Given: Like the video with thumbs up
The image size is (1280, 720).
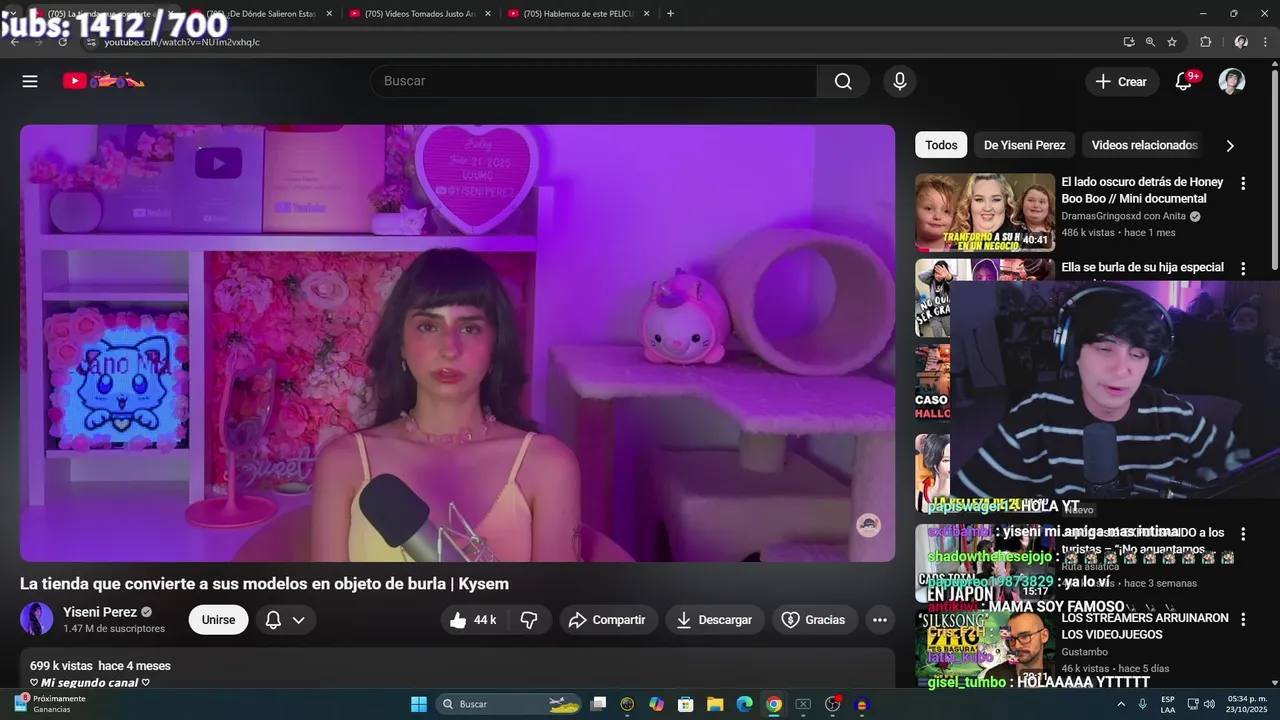Looking at the screenshot, I should tap(472, 620).
